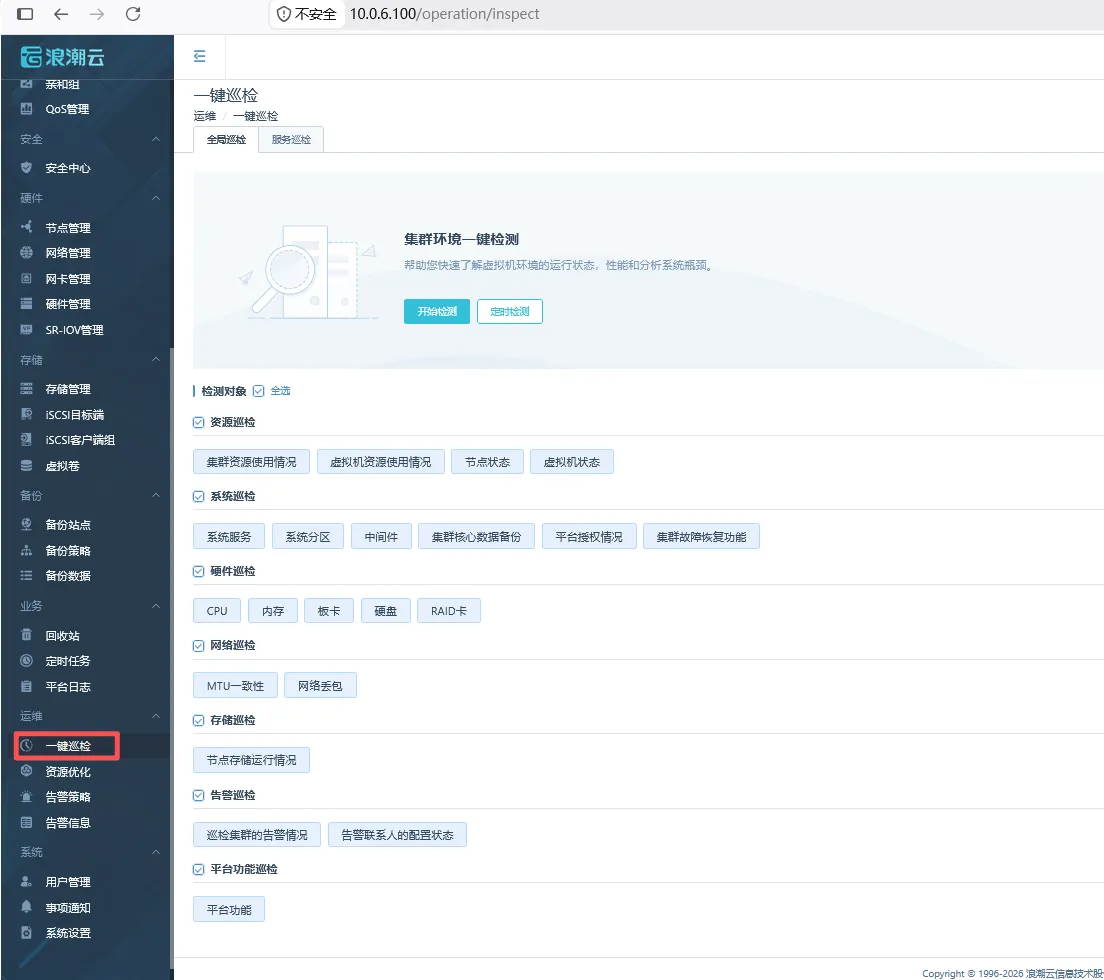1104x980 pixels.
Task: Open 安全中心 shield icon
Action: pyautogui.click(x=26, y=168)
